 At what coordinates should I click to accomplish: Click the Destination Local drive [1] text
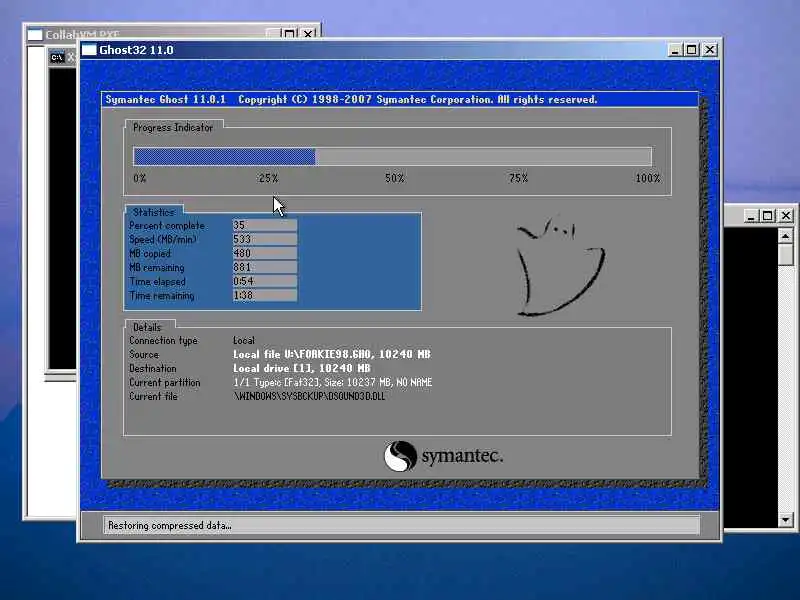(302, 368)
